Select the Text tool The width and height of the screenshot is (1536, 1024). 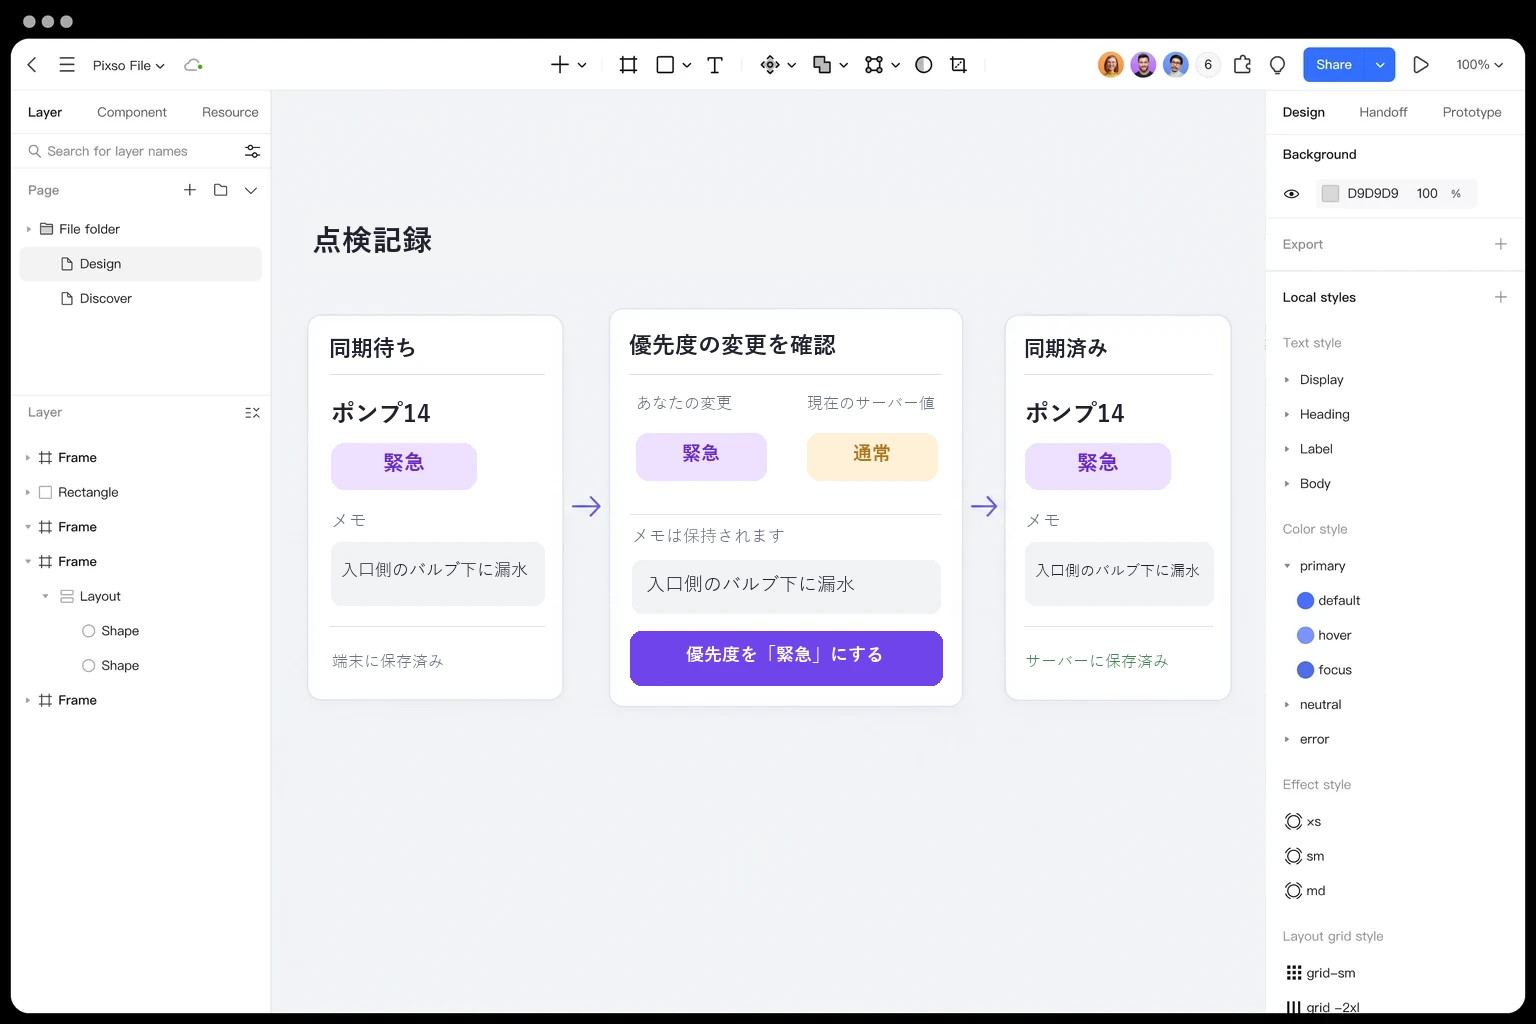coord(715,65)
